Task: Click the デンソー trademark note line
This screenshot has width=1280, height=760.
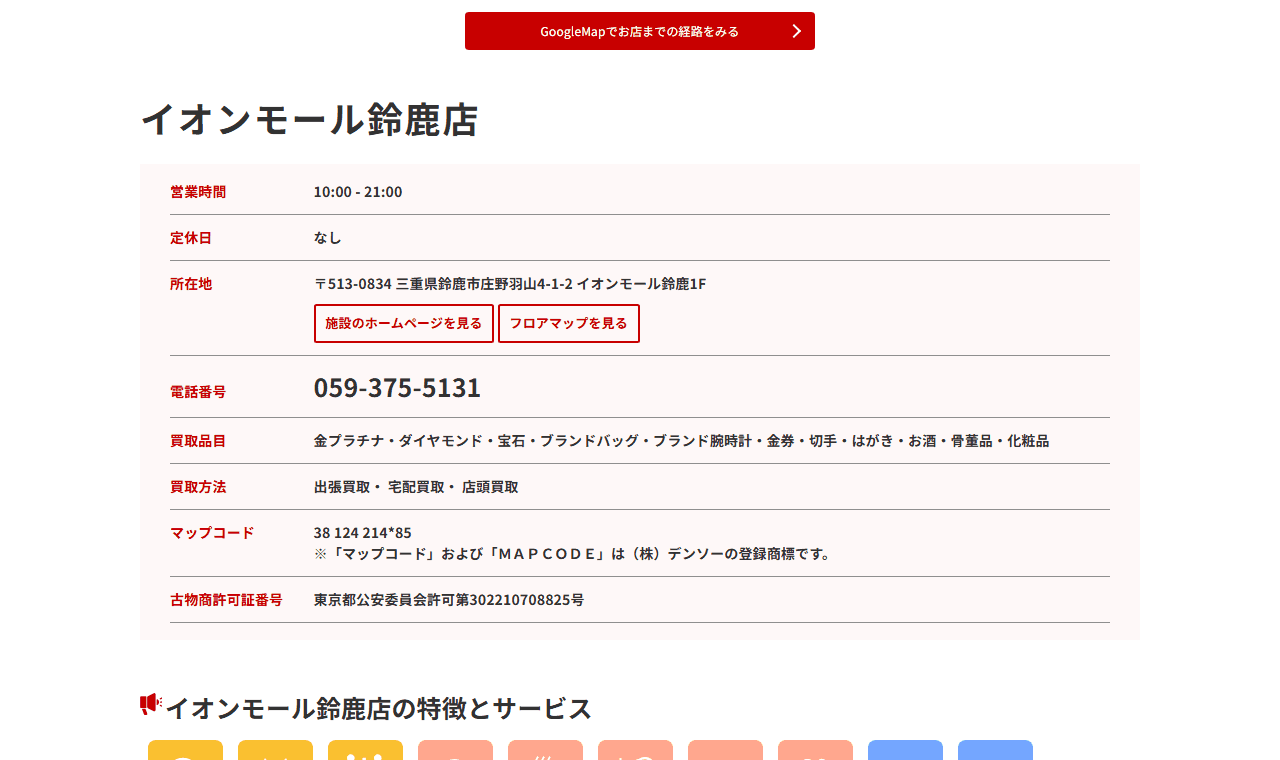Action: coord(573,554)
